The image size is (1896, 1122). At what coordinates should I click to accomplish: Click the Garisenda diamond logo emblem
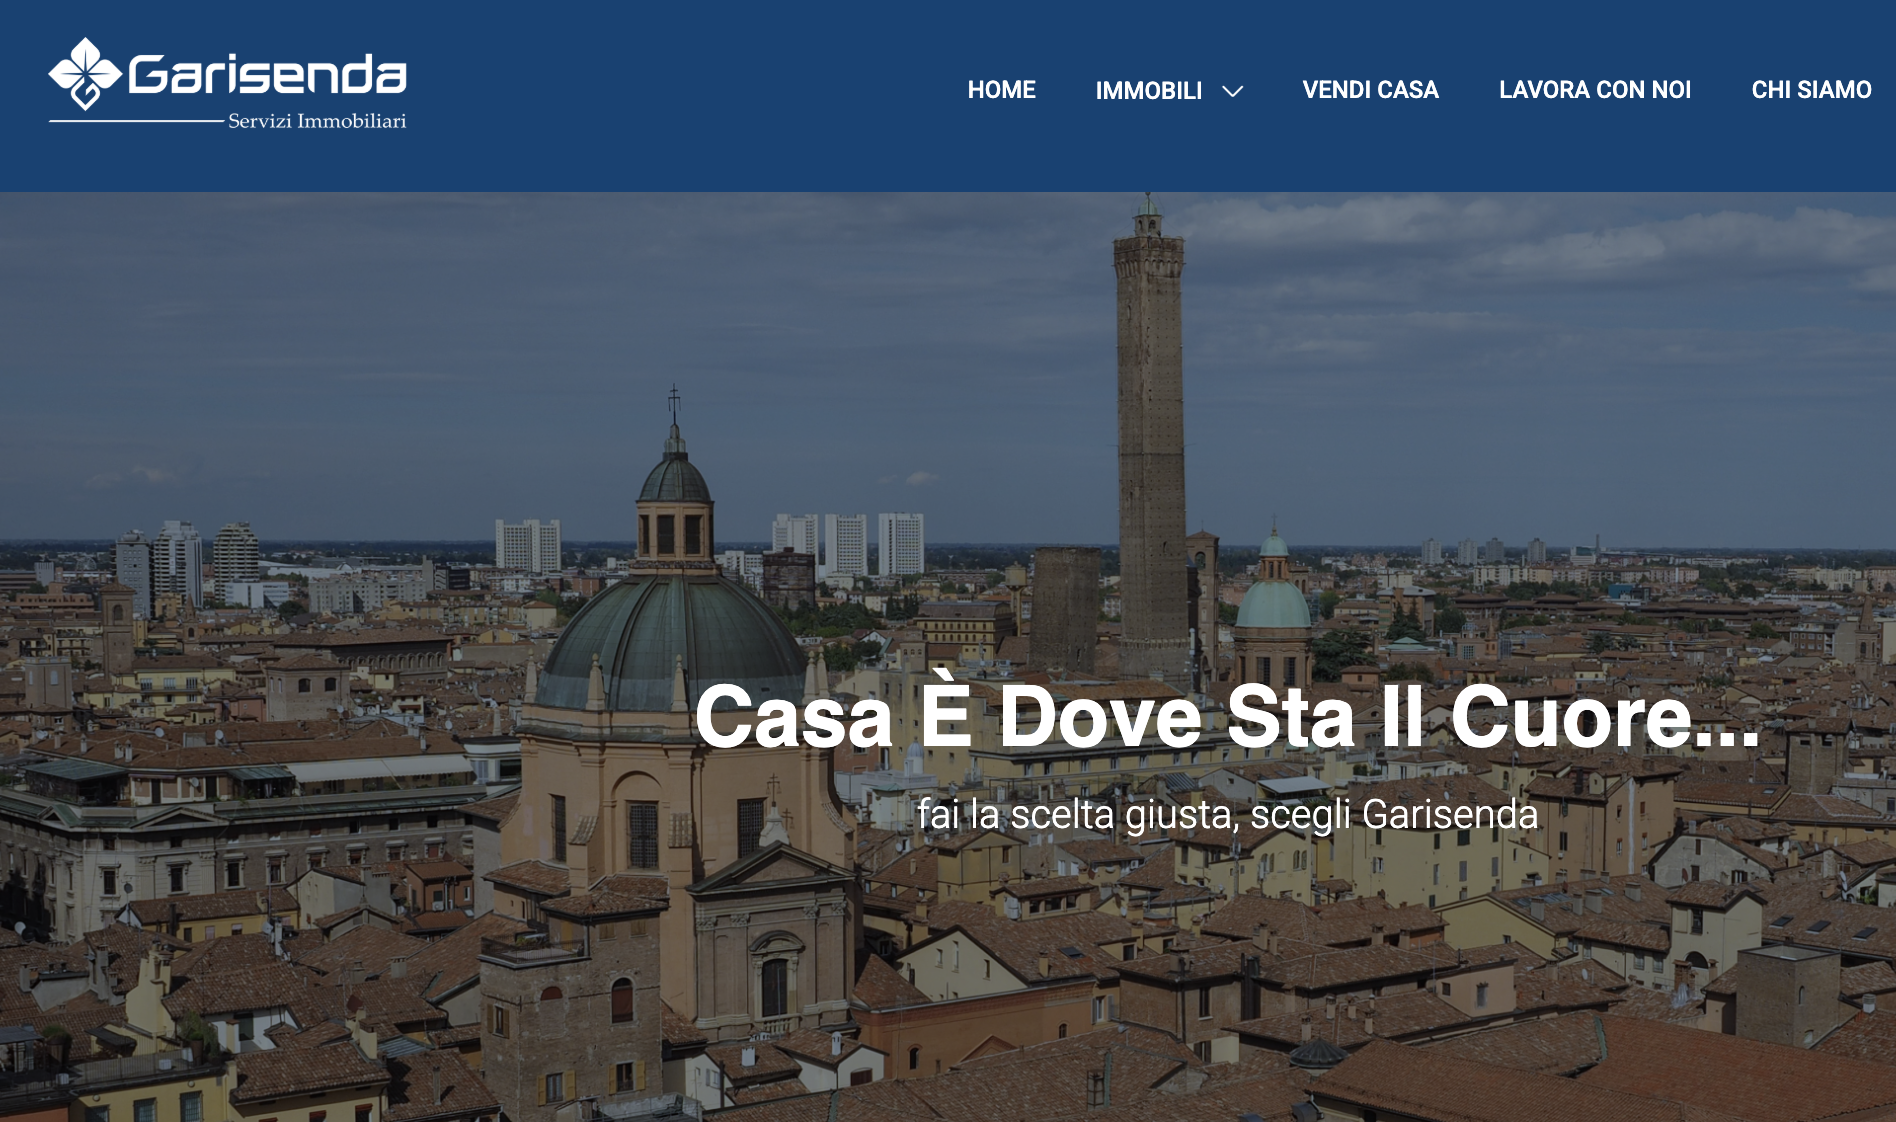point(85,74)
